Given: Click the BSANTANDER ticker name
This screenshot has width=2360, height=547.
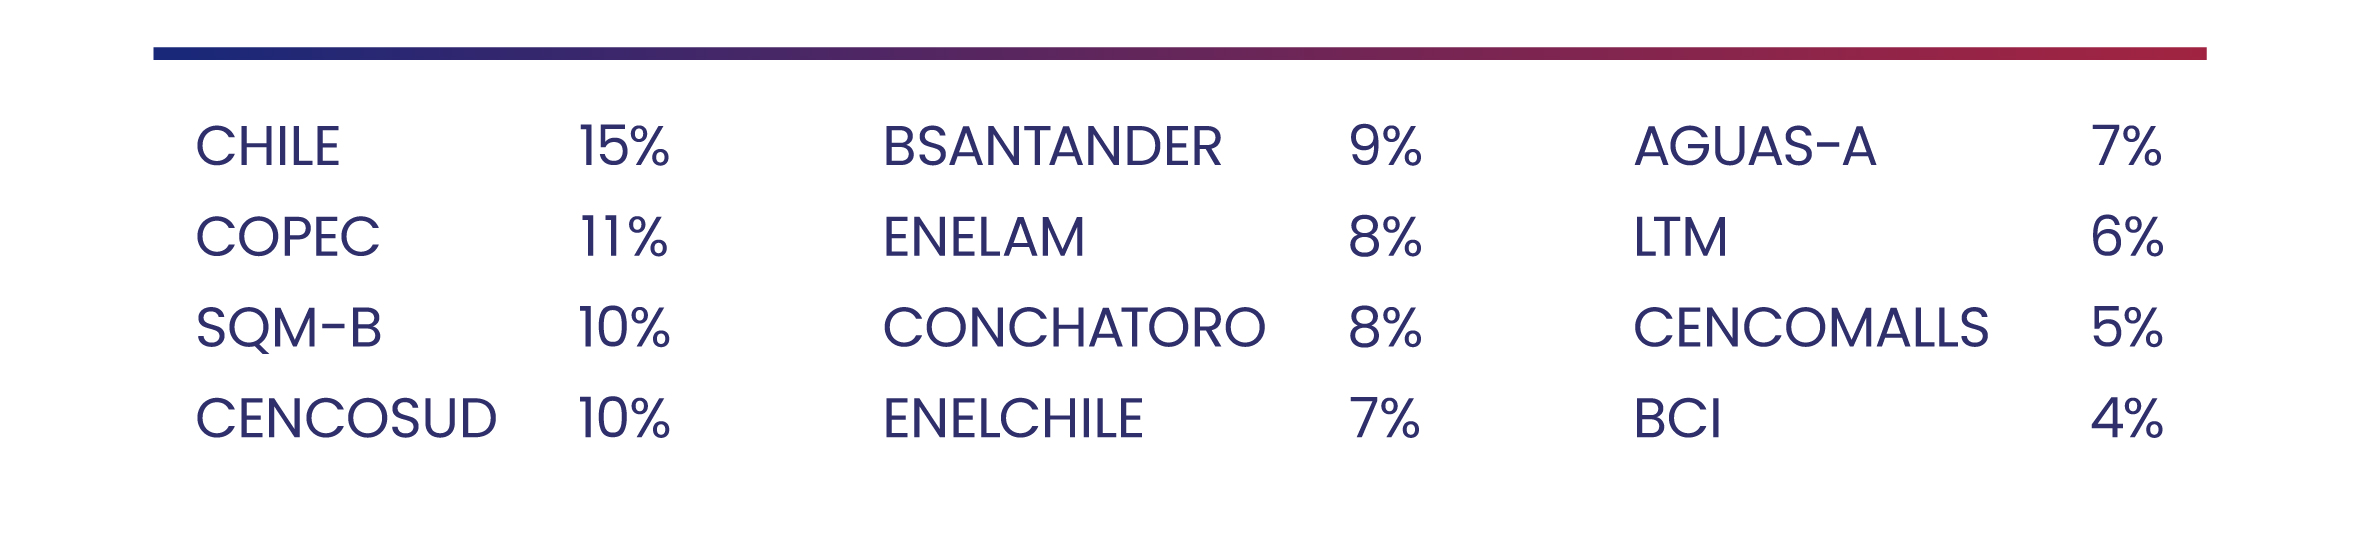Looking at the screenshot, I should pyautogui.click(x=1053, y=147).
